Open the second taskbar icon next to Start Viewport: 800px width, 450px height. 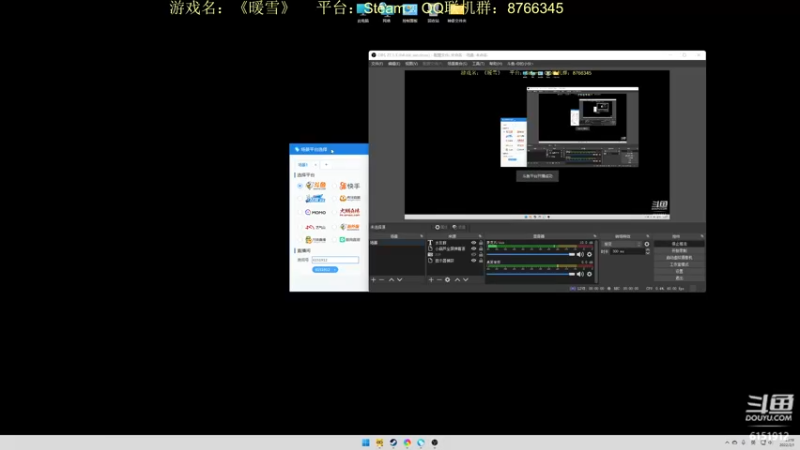pyautogui.click(x=380, y=442)
